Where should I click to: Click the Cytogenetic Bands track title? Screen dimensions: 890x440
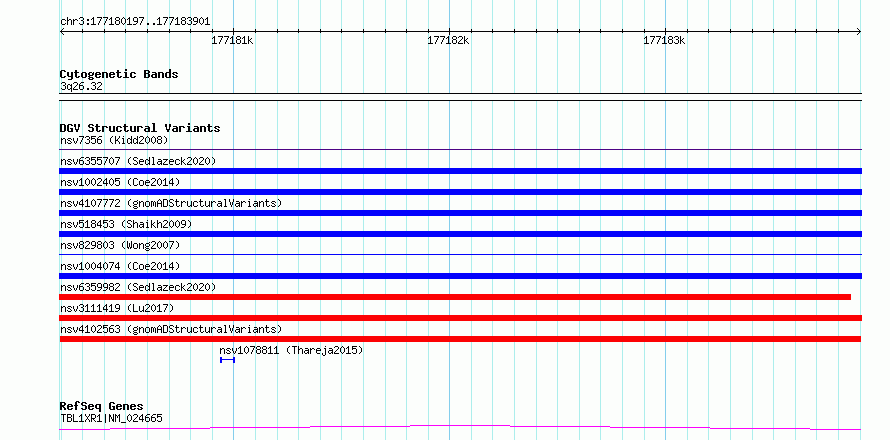(x=119, y=74)
